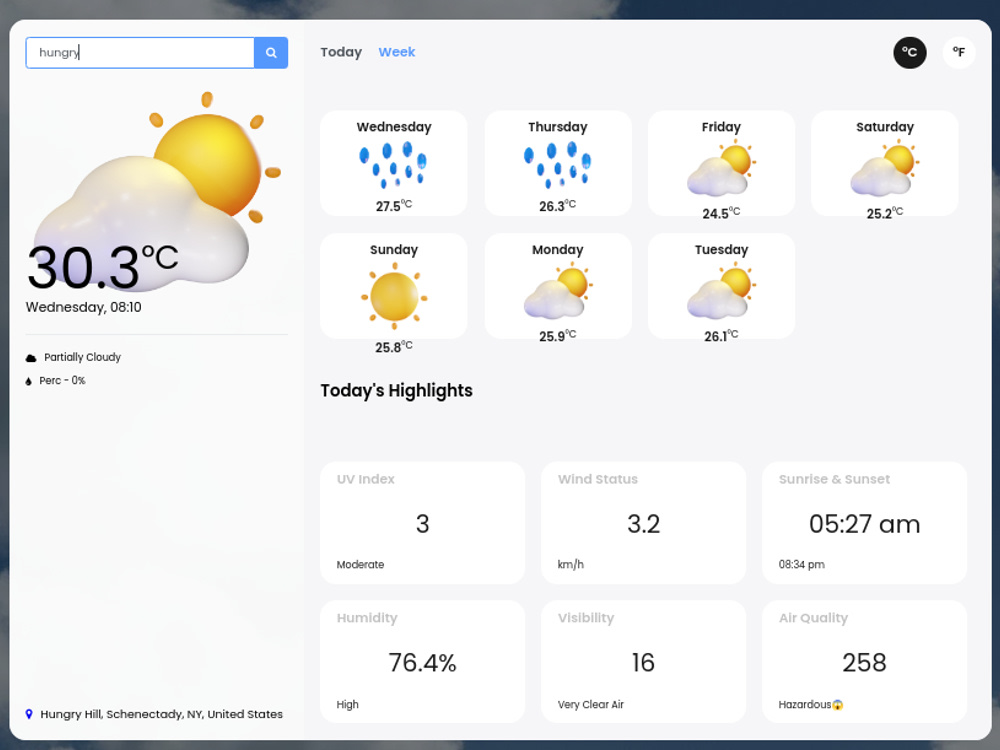Click the Tuesday 26.1°C temperature
1000x750 pixels.
tap(721, 336)
